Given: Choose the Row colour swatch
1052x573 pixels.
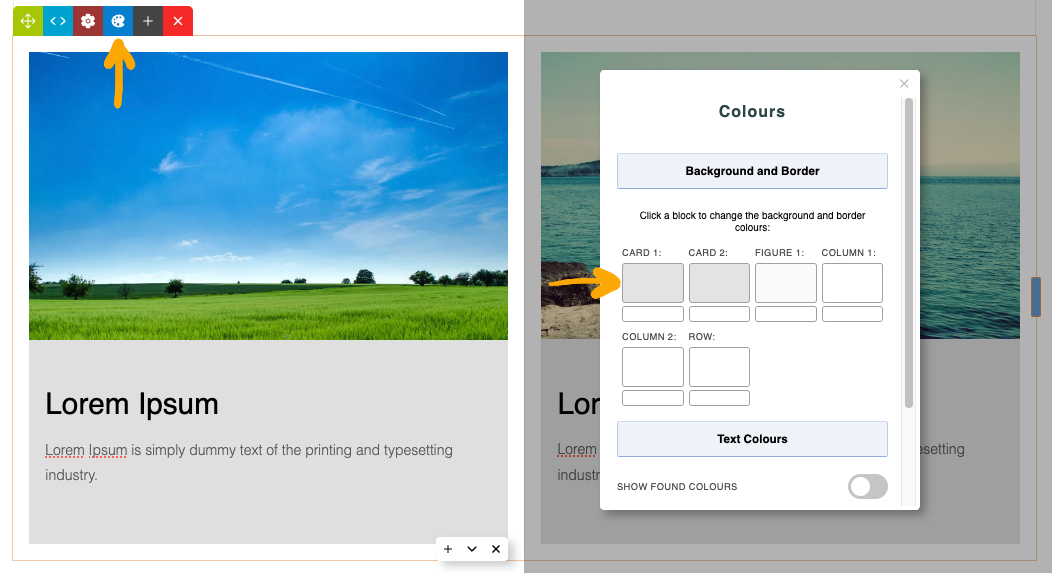Looking at the screenshot, I should [719, 367].
